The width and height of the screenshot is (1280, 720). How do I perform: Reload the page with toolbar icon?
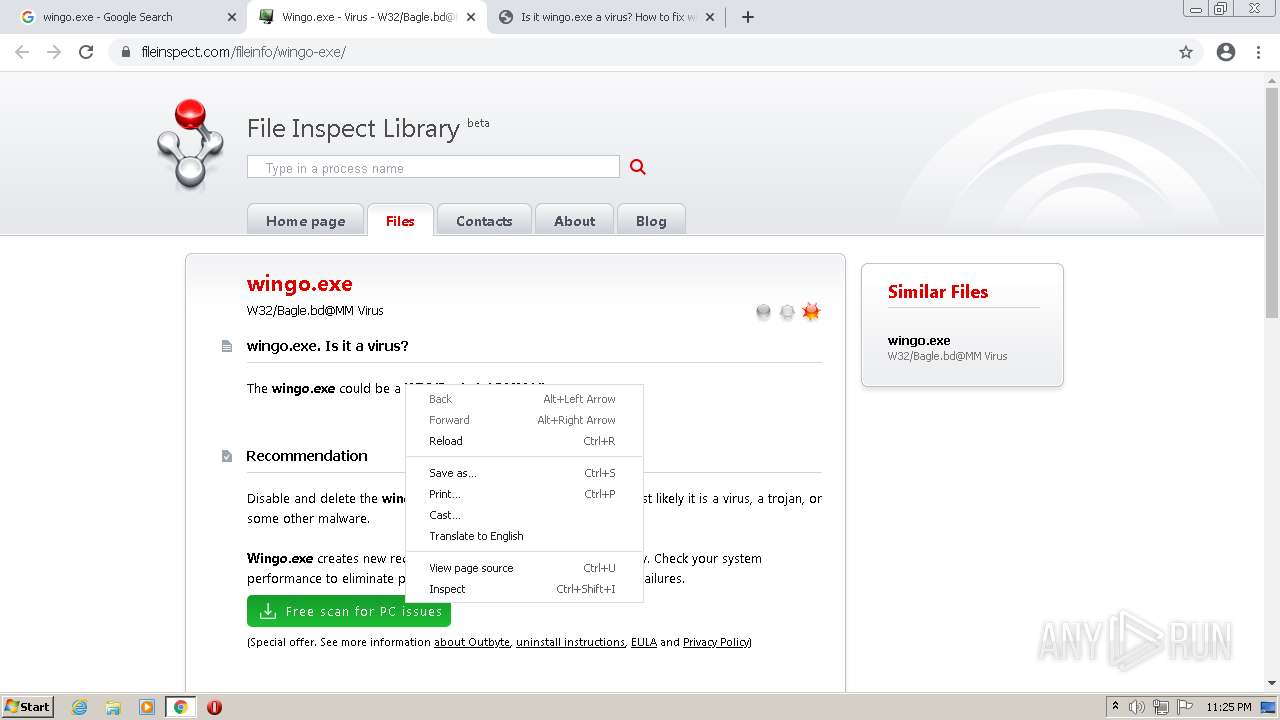tap(86, 52)
